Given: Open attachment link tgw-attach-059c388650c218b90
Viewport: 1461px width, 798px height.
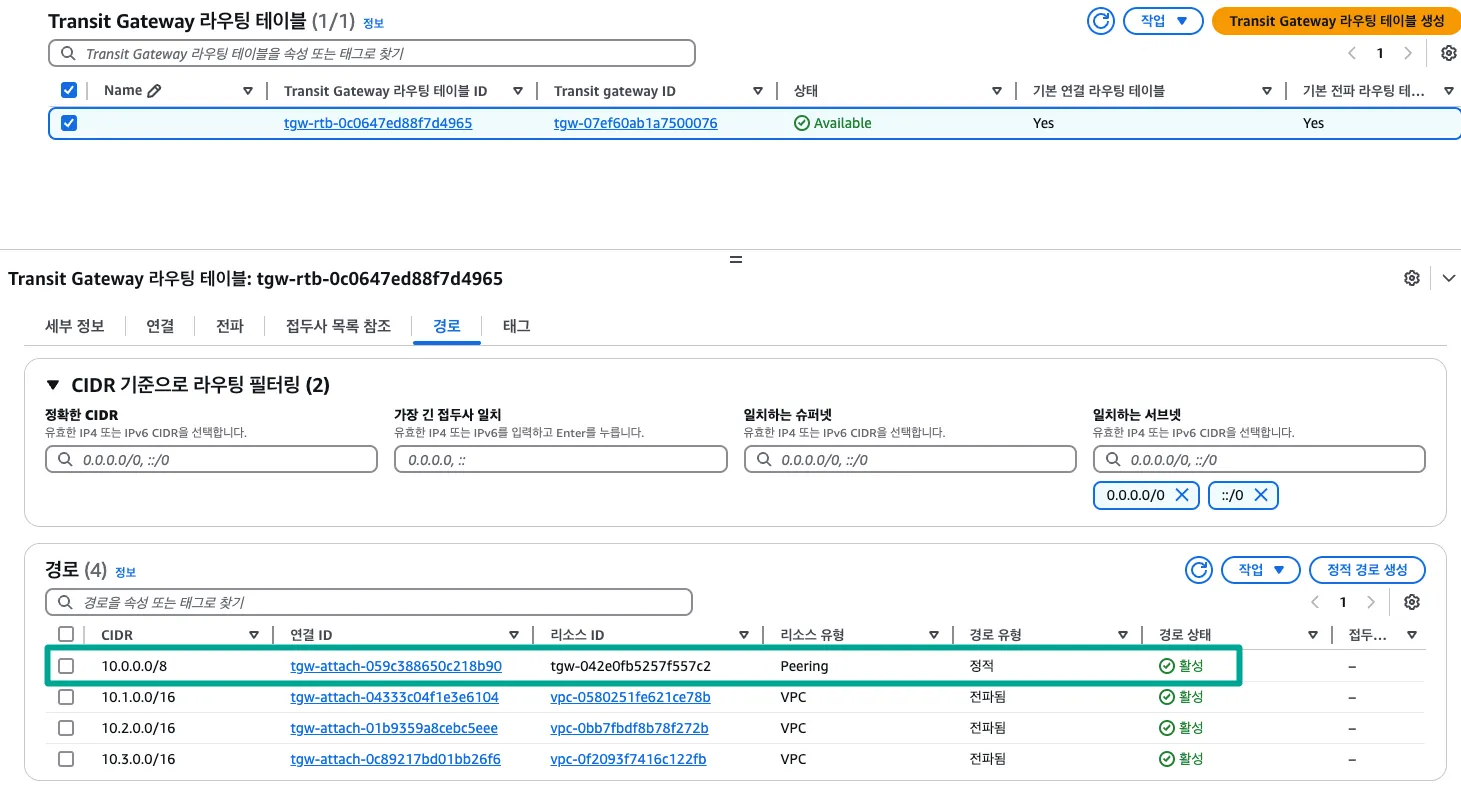Looking at the screenshot, I should (395, 666).
